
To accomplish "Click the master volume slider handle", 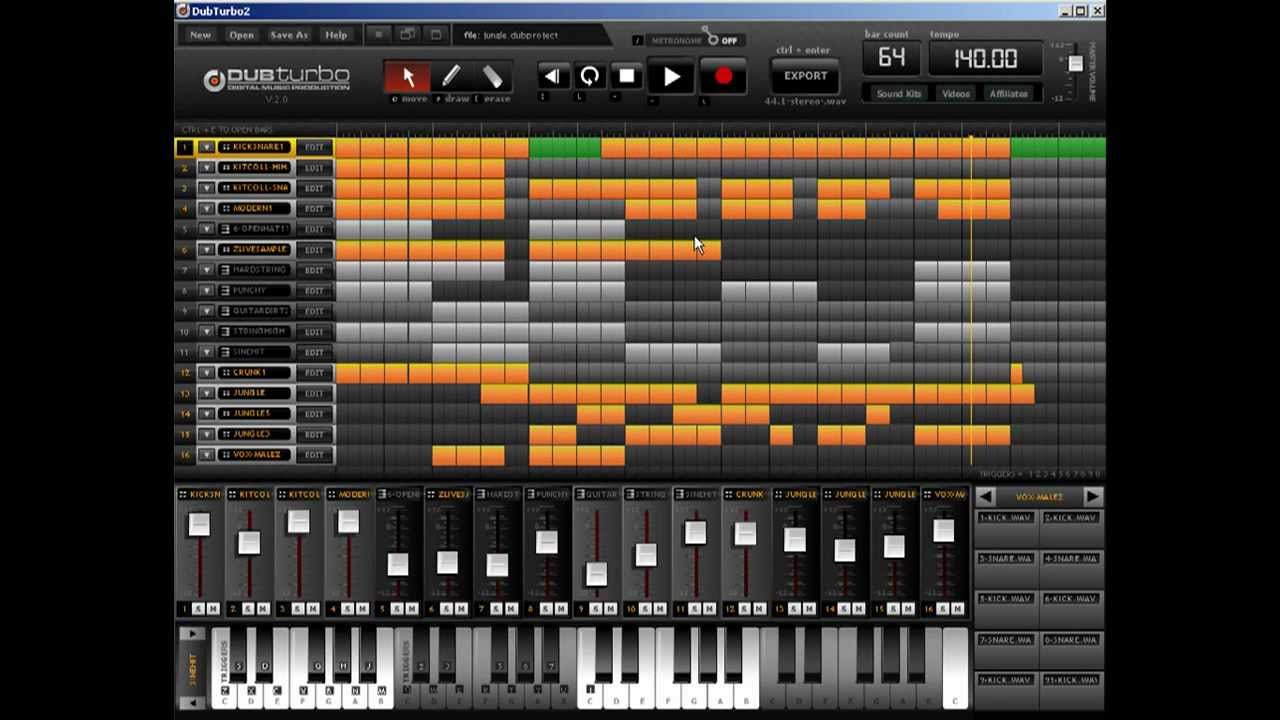I will tap(1075, 63).
